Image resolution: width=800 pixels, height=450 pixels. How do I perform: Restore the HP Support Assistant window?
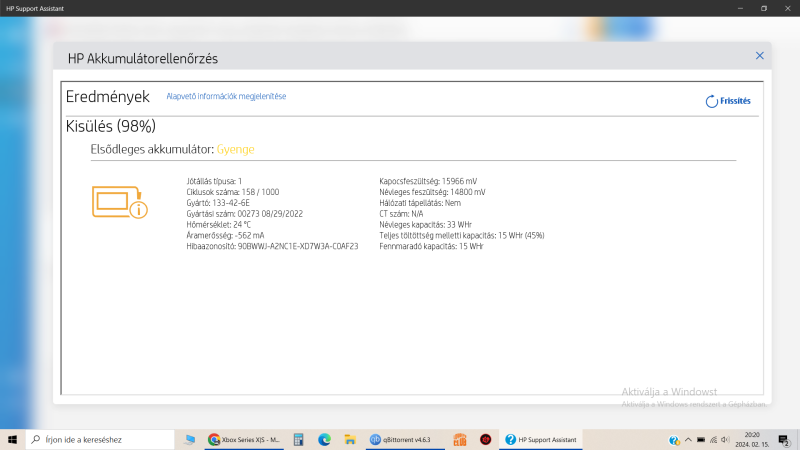pyautogui.click(x=764, y=8)
